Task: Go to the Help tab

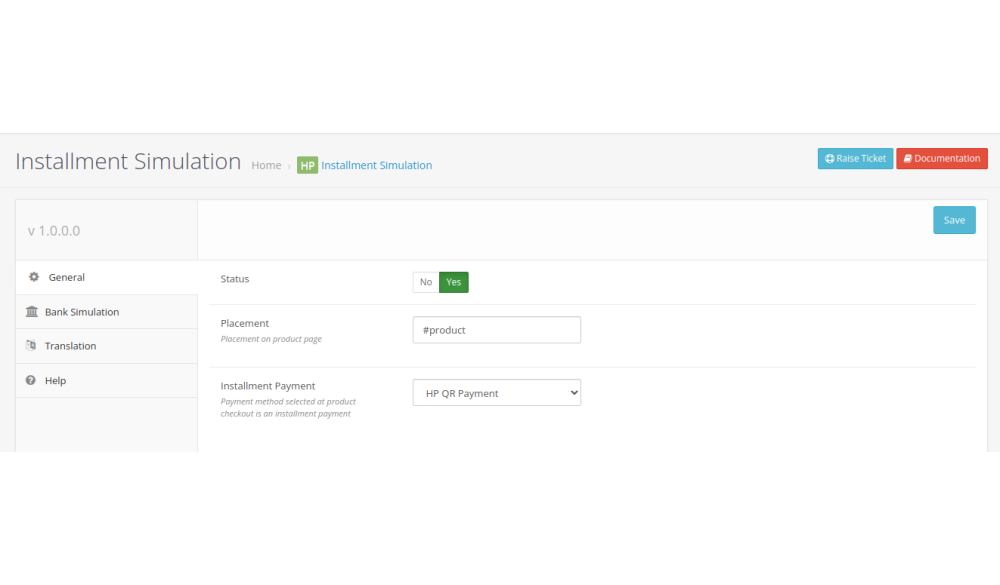Action: 56,381
